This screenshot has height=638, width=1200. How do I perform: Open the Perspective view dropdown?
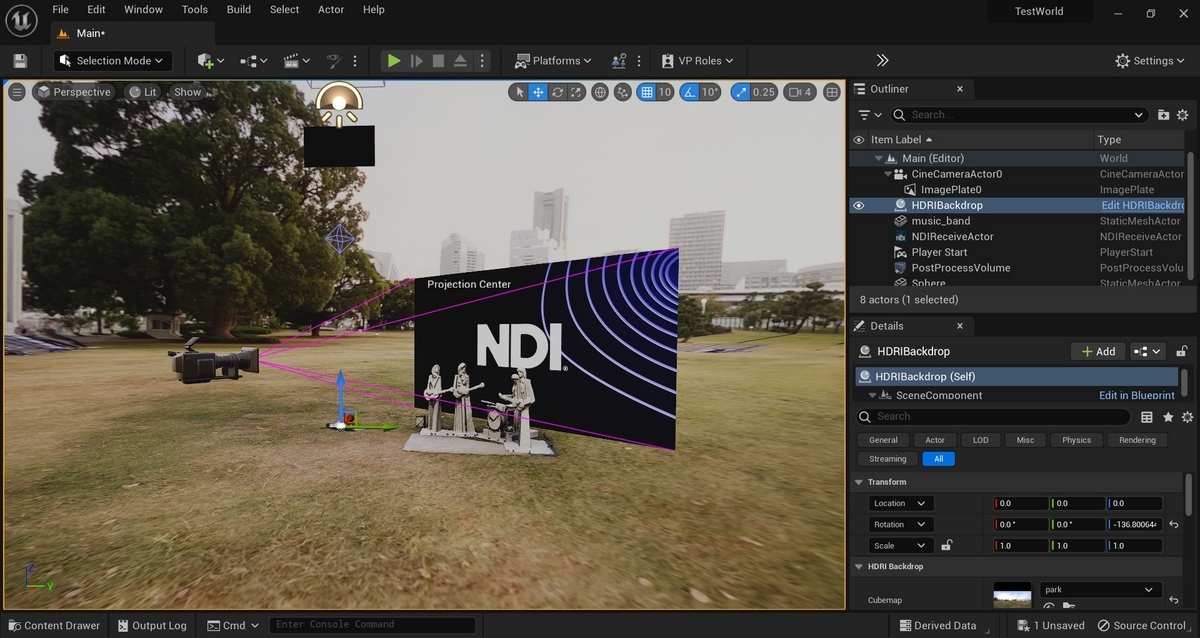tap(73, 92)
